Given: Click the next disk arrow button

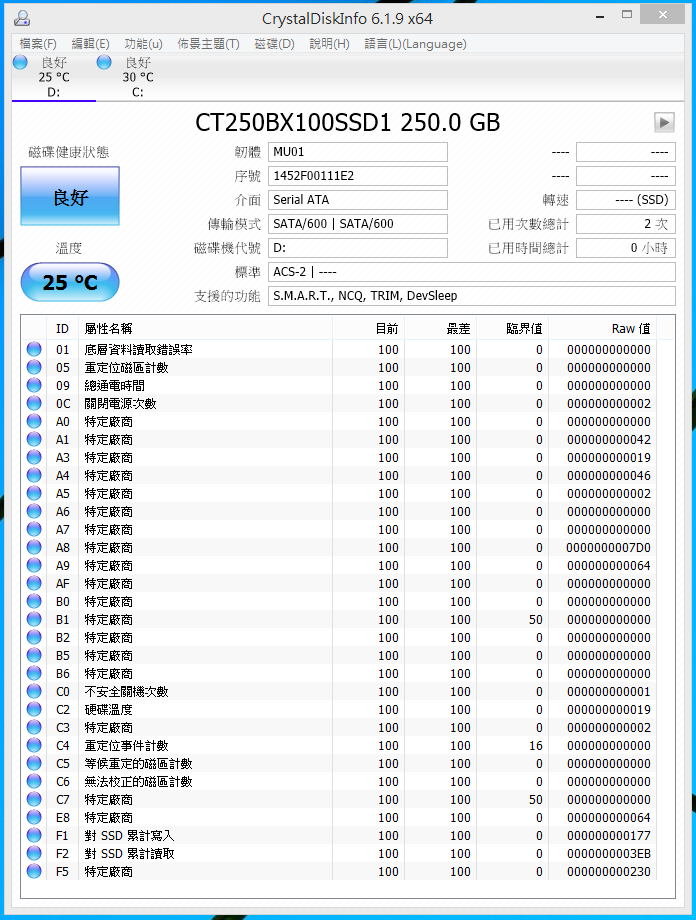Looking at the screenshot, I should pos(664,123).
